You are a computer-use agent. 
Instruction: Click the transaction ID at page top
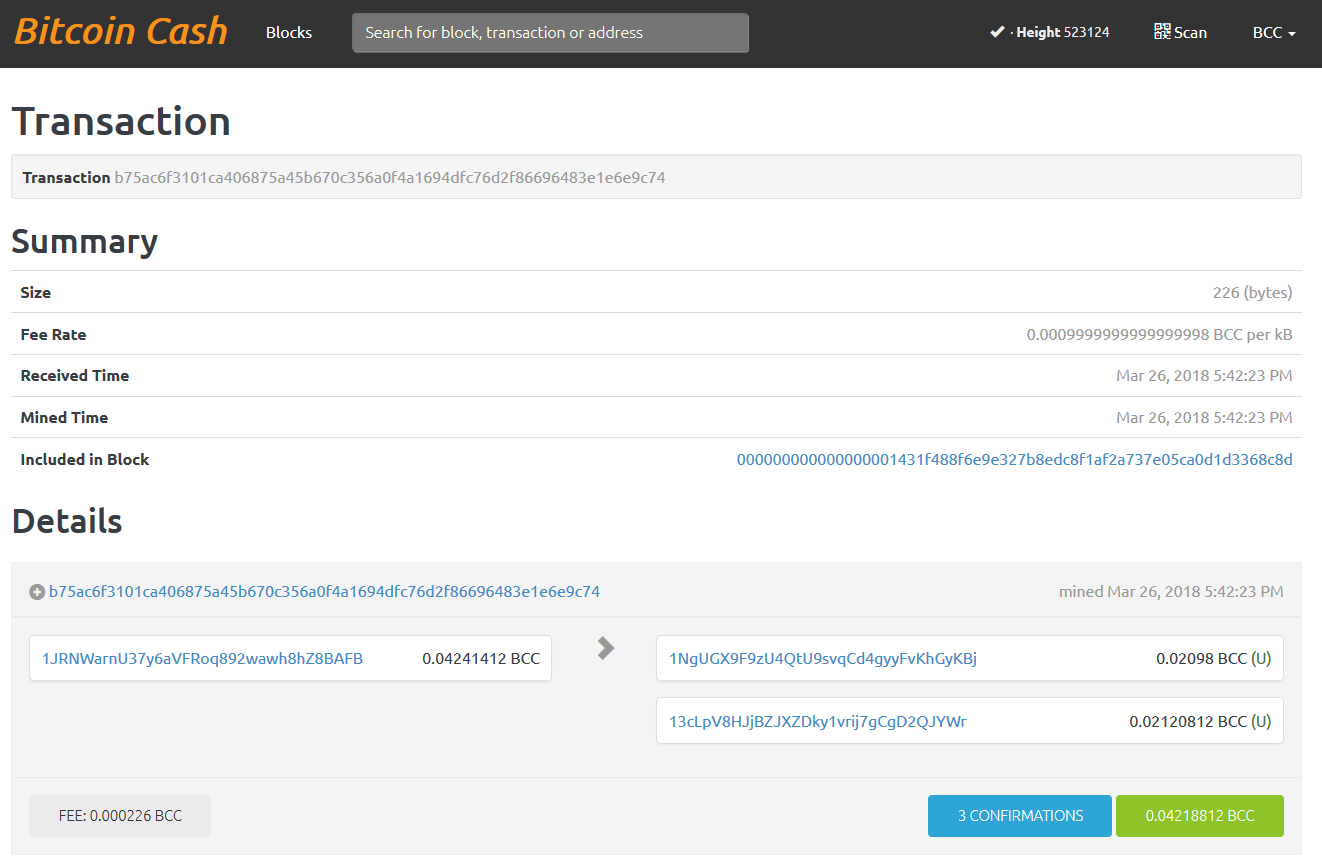coord(389,178)
